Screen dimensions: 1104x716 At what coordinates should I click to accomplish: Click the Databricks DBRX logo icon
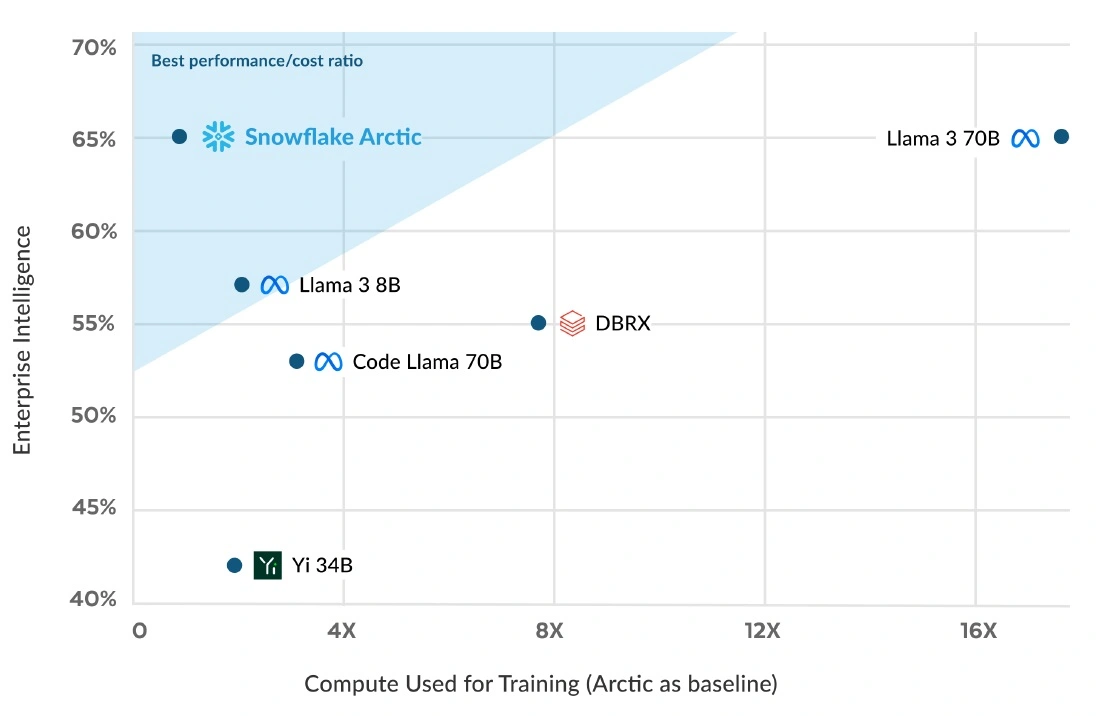coord(572,324)
